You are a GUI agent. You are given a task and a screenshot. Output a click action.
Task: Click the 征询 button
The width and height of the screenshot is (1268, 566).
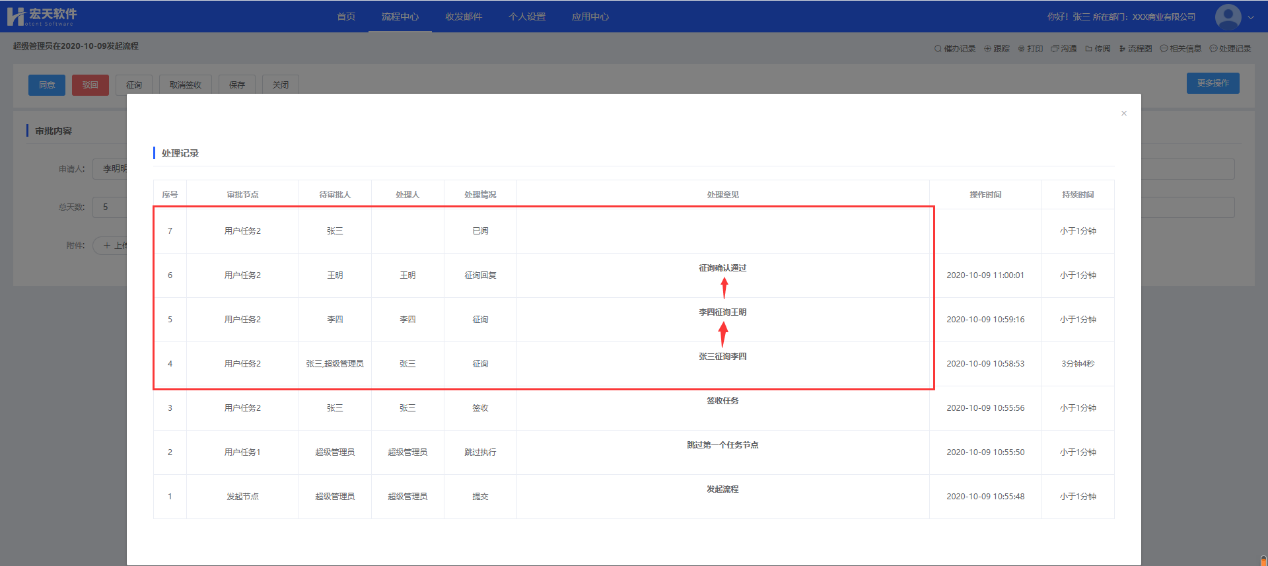[x=134, y=85]
